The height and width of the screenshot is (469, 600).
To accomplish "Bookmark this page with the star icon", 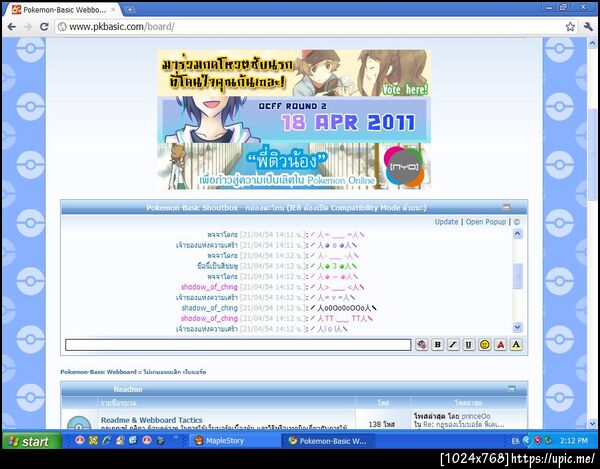I will point(570,27).
